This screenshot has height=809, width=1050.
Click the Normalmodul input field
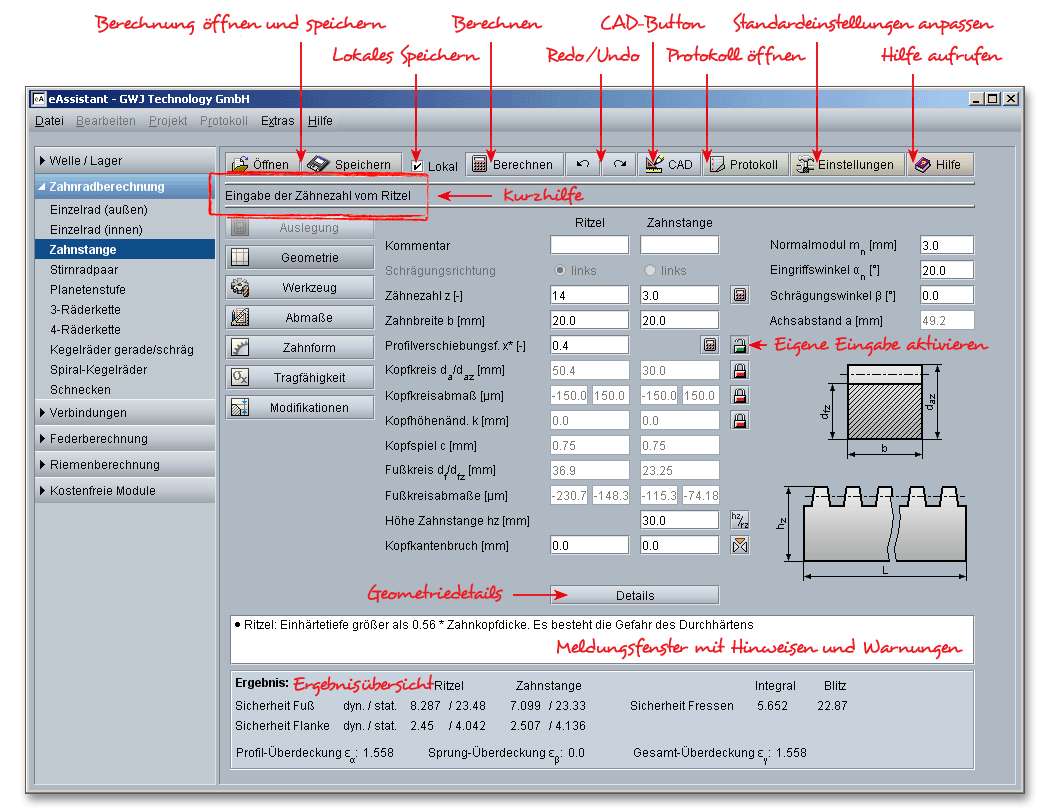(x=946, y=245)
